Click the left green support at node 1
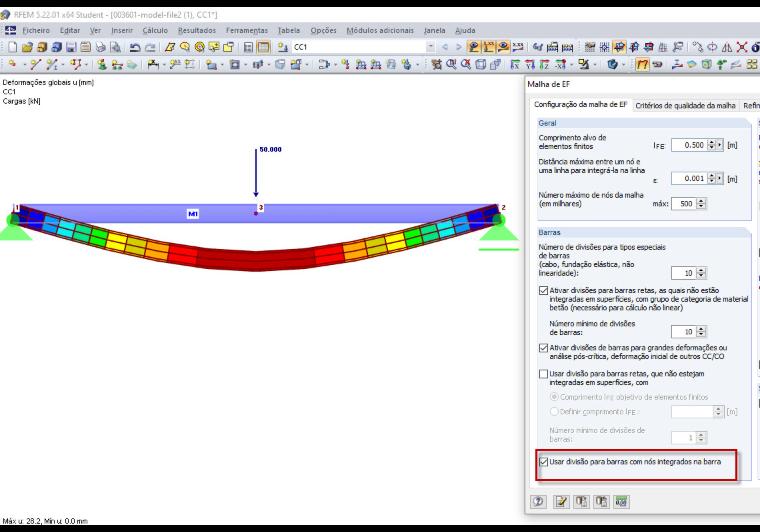Image resolution: width=760 pixels, height=532 pixels. pos(15,227)
